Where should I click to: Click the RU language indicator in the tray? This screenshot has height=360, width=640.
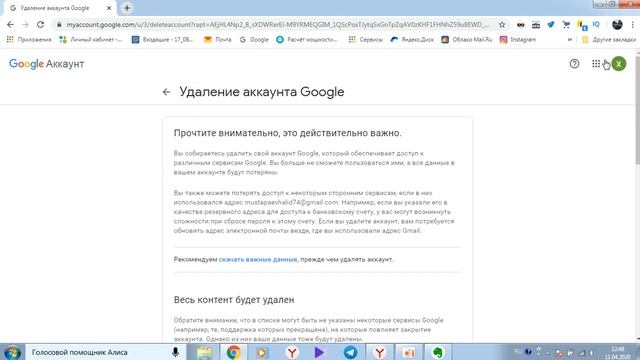click(x=518, y=351)
